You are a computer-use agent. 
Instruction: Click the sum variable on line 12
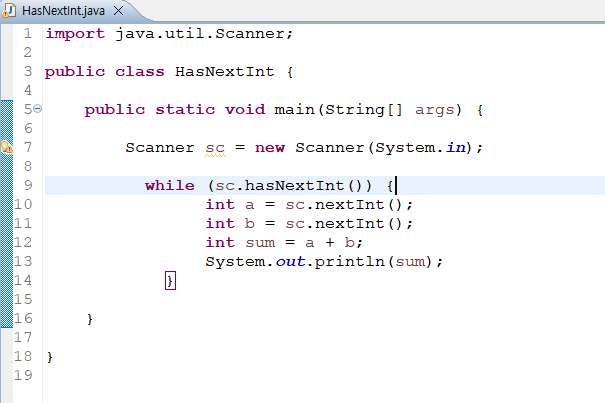click(260, 243)
